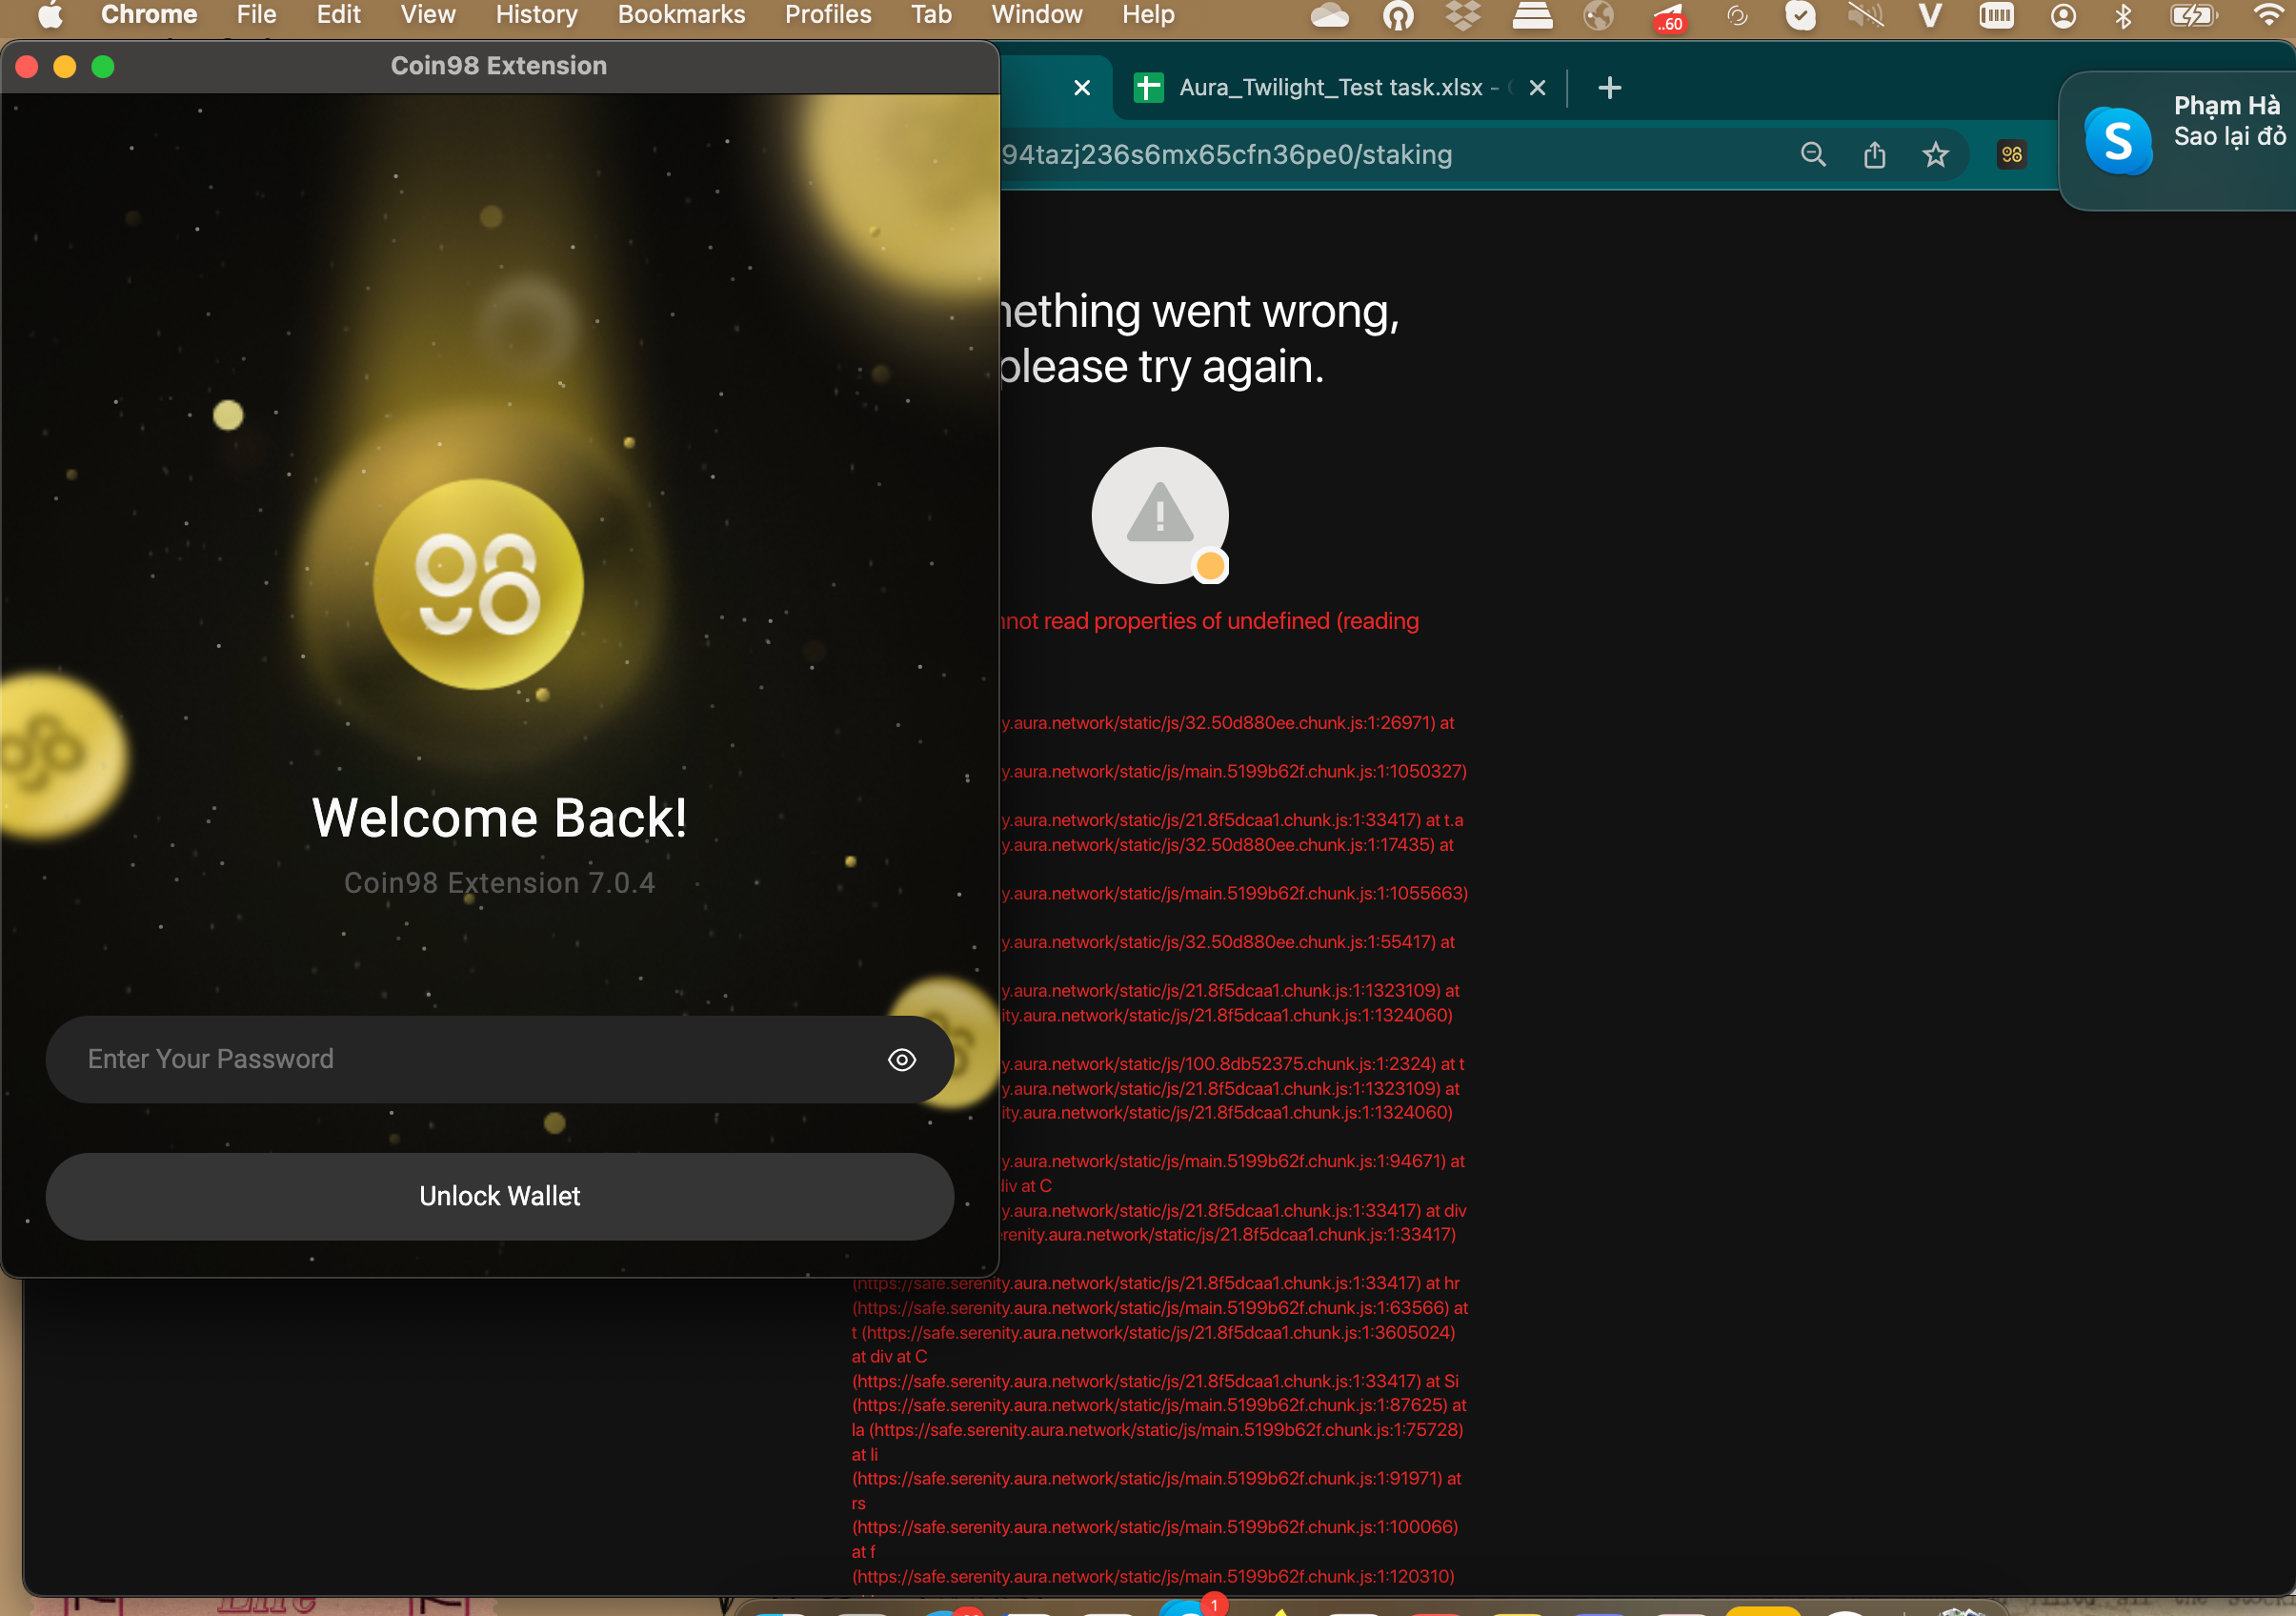
Task: Open a new browser tab
Action: (x=1609, y=87)
